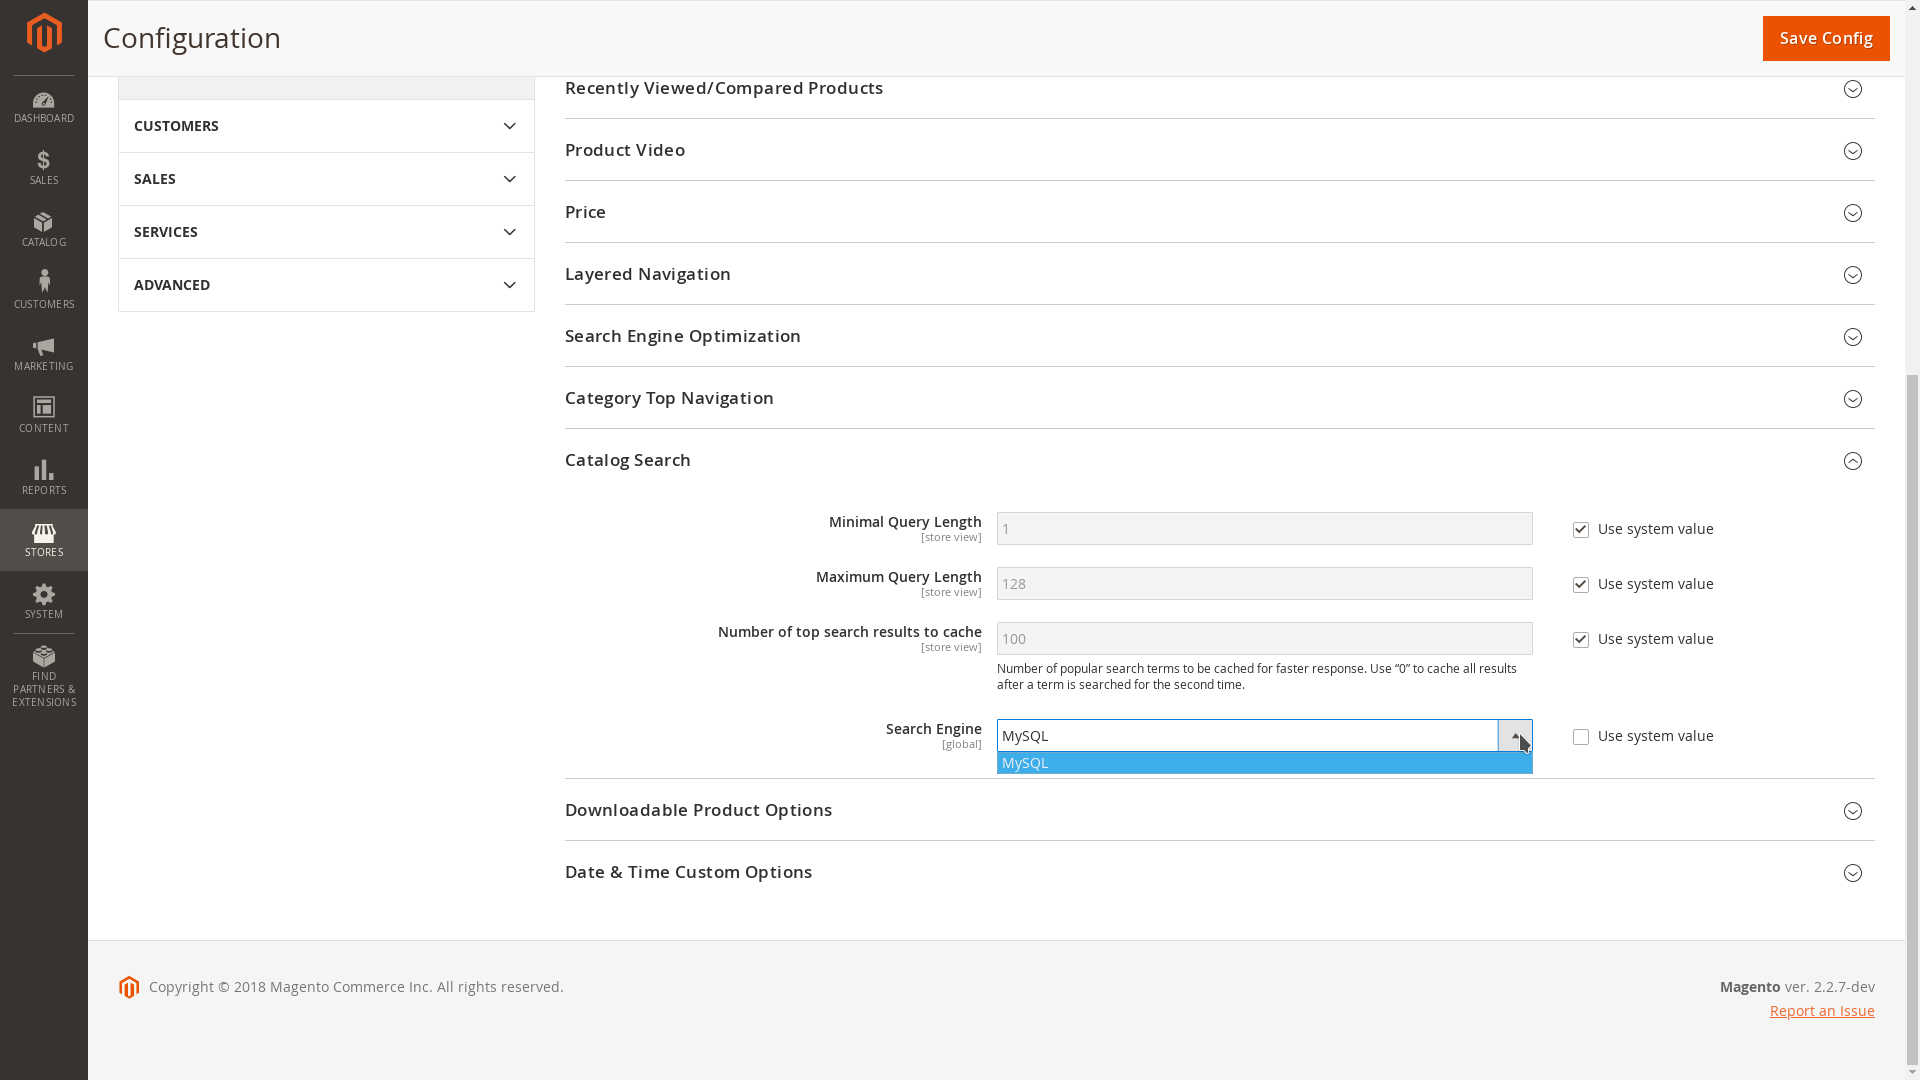Expand the Advanced configuration tab group
Screen dimensions: 1920x1080
coord(326,285)
